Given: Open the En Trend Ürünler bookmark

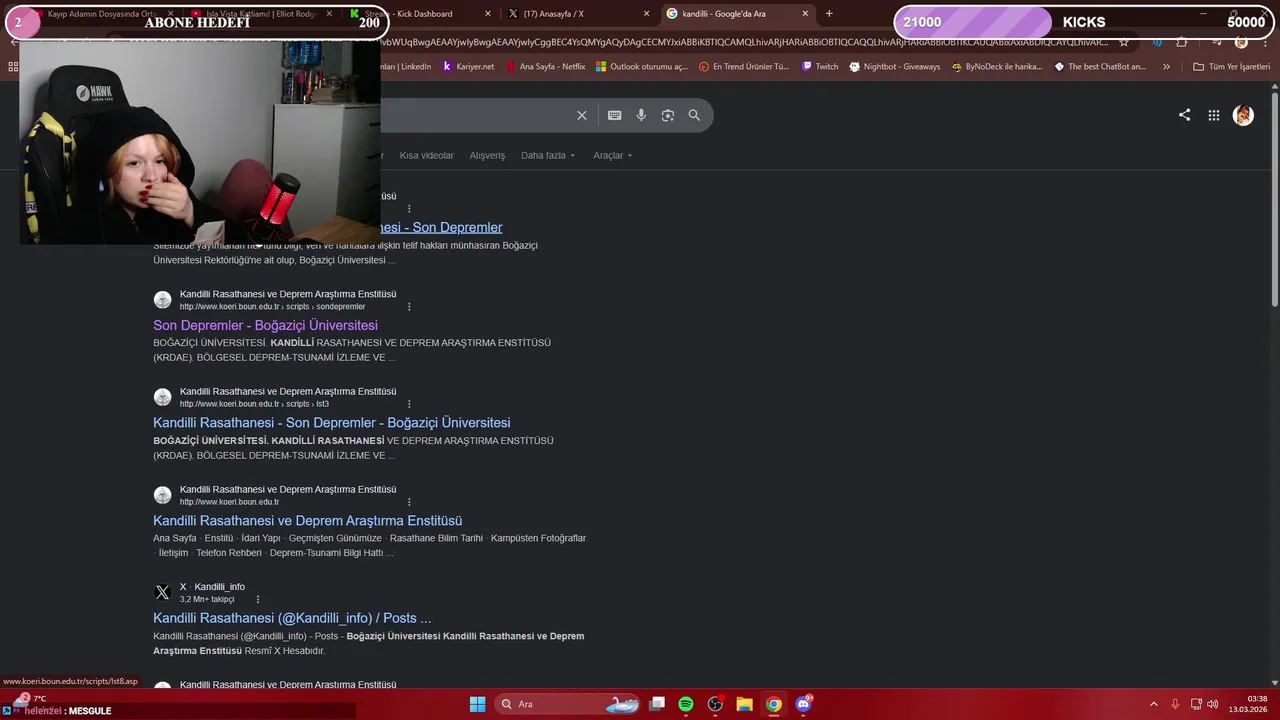Looking at the screenshot, I should (x=744, y=67).
